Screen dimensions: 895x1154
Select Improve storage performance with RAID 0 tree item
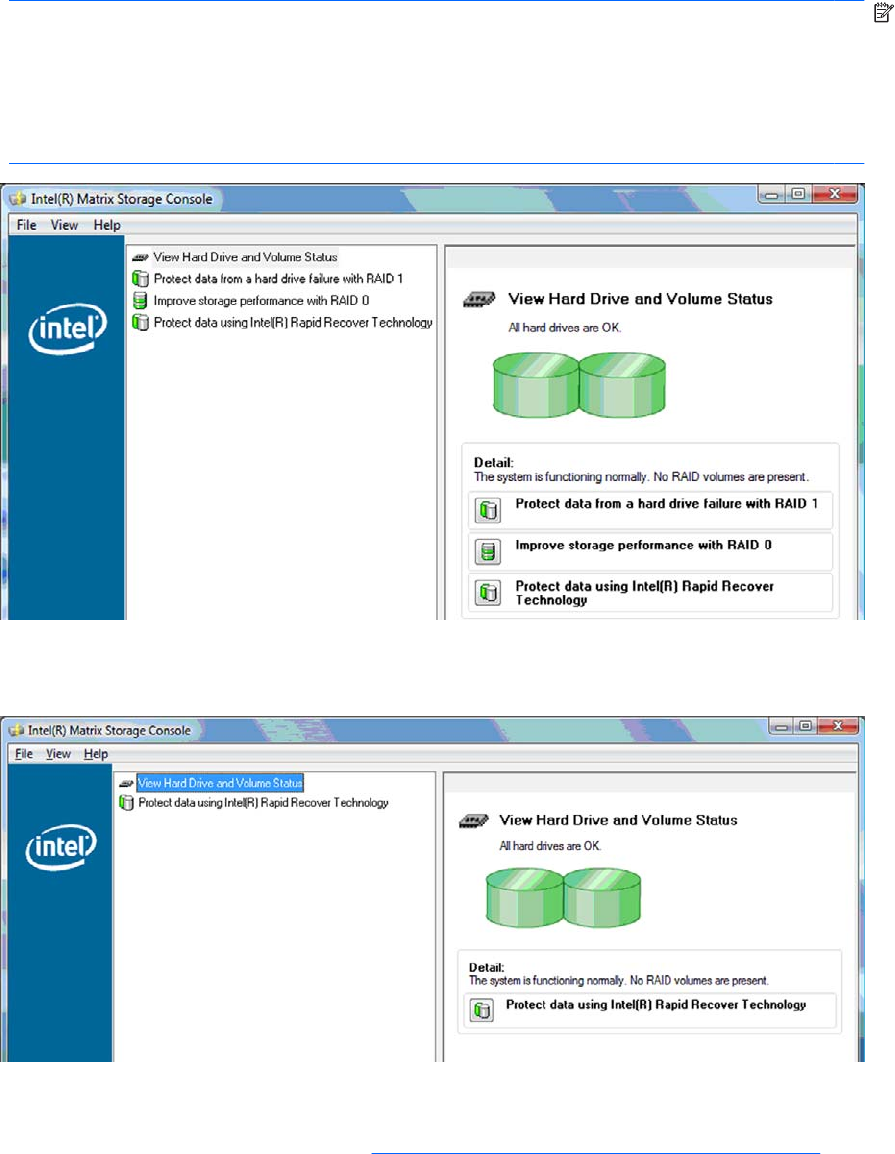click(x=261, y=300)
